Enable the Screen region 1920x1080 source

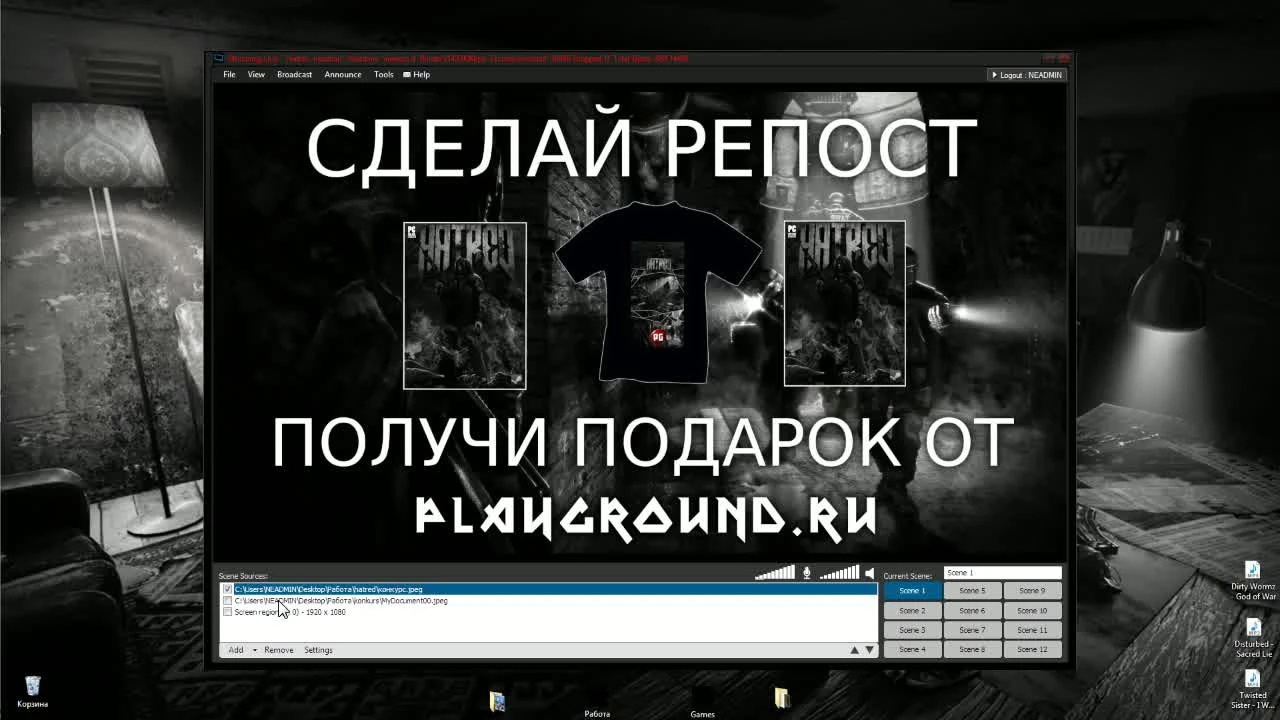click(x=227, y=611)
